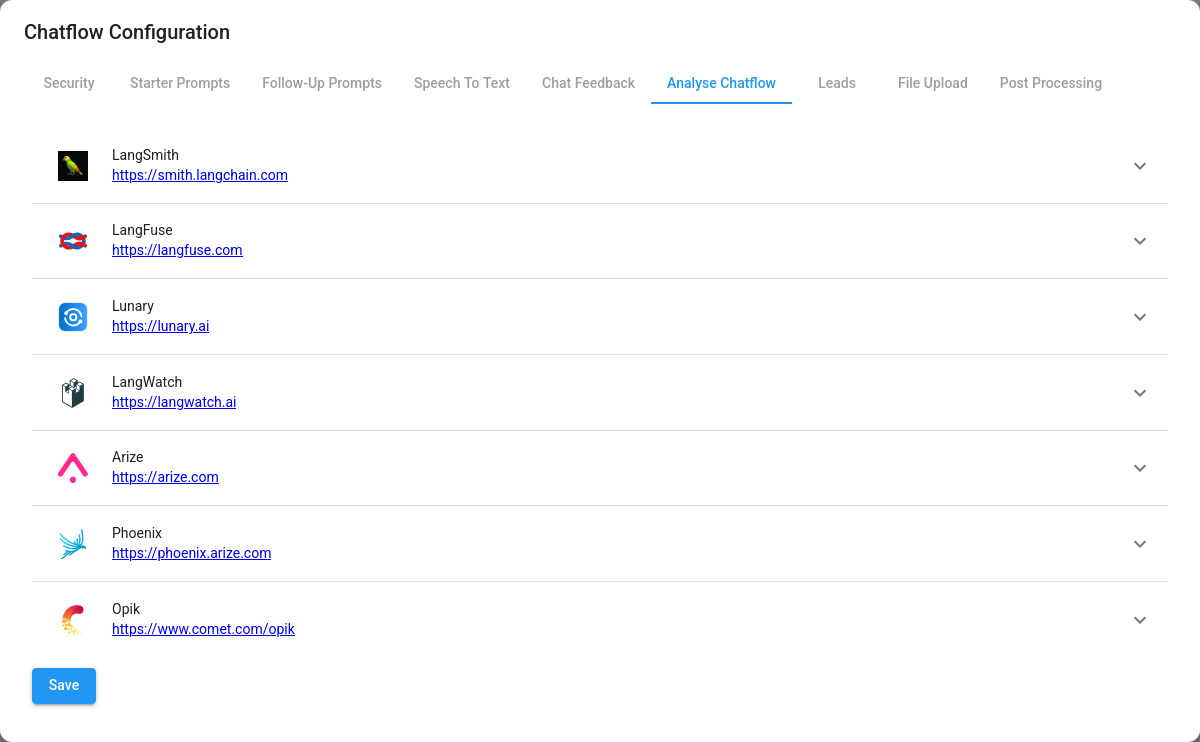This screenshot has height=742, width=1200.
Task: Switch to the Security tab
Action: click(x=69, y=83)
